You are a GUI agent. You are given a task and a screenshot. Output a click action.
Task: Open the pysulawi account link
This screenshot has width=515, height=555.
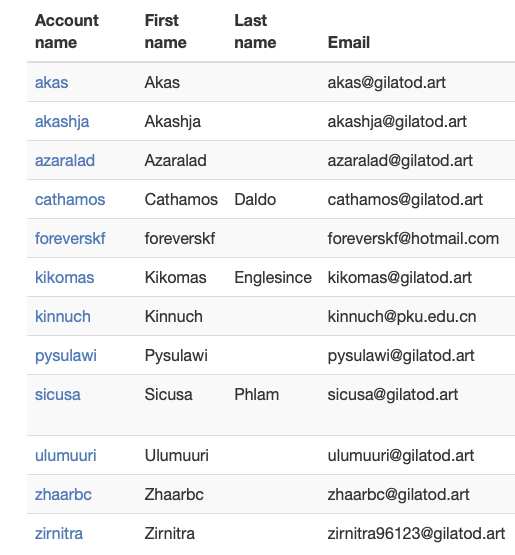(65, 356)
